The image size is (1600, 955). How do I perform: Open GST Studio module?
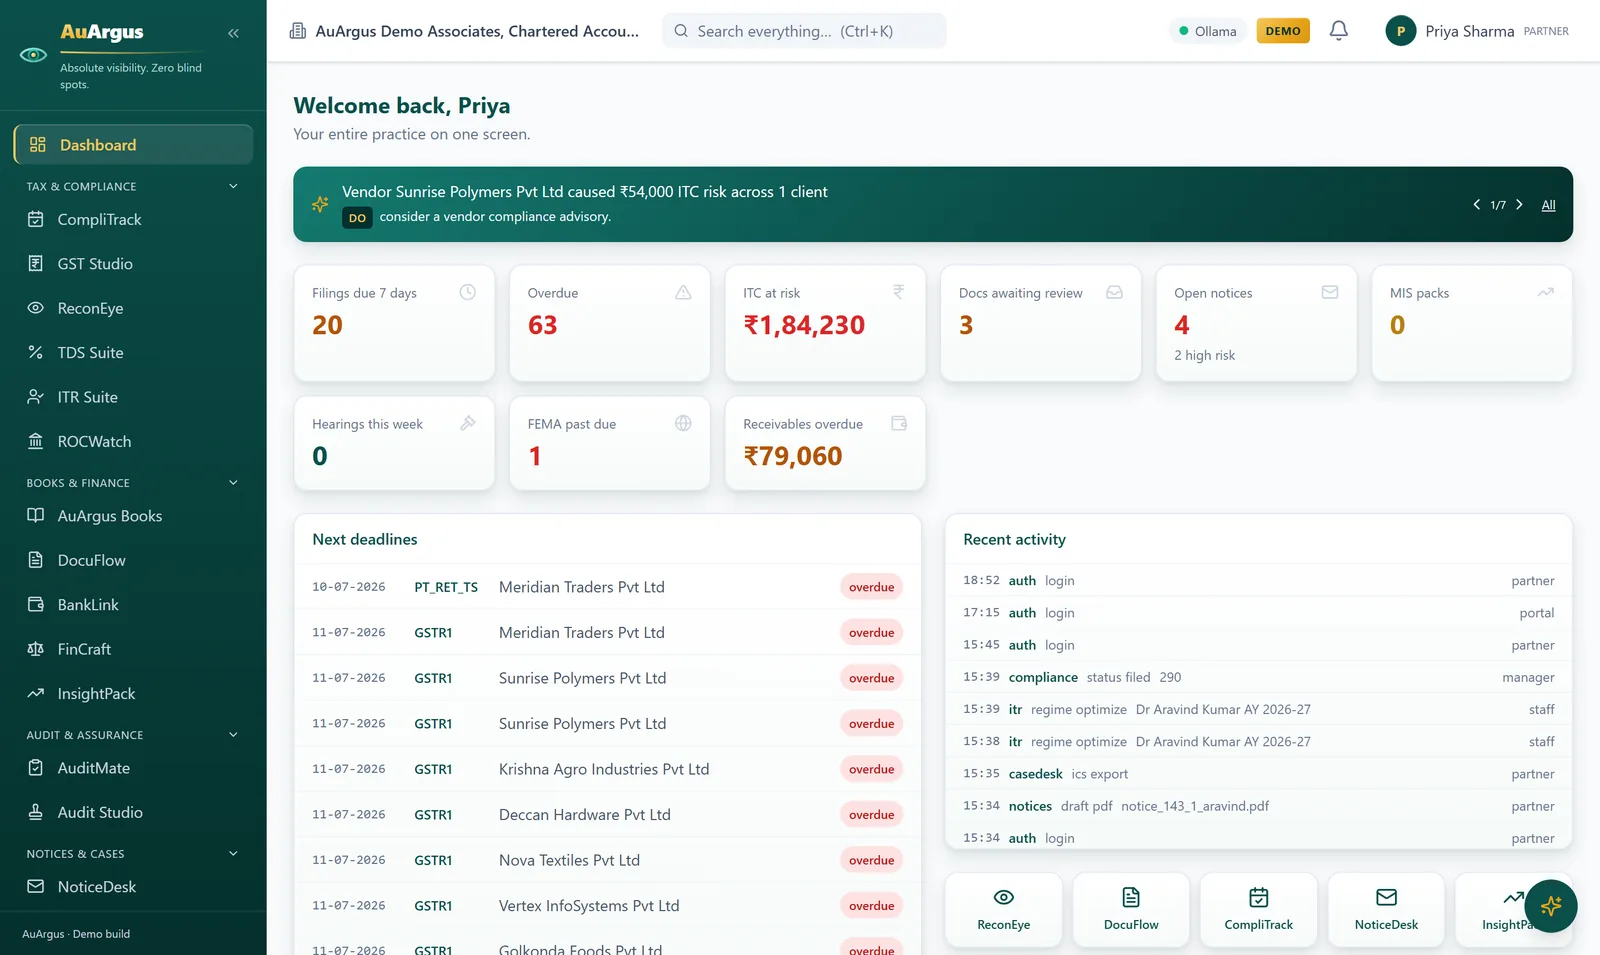point(133,264)
